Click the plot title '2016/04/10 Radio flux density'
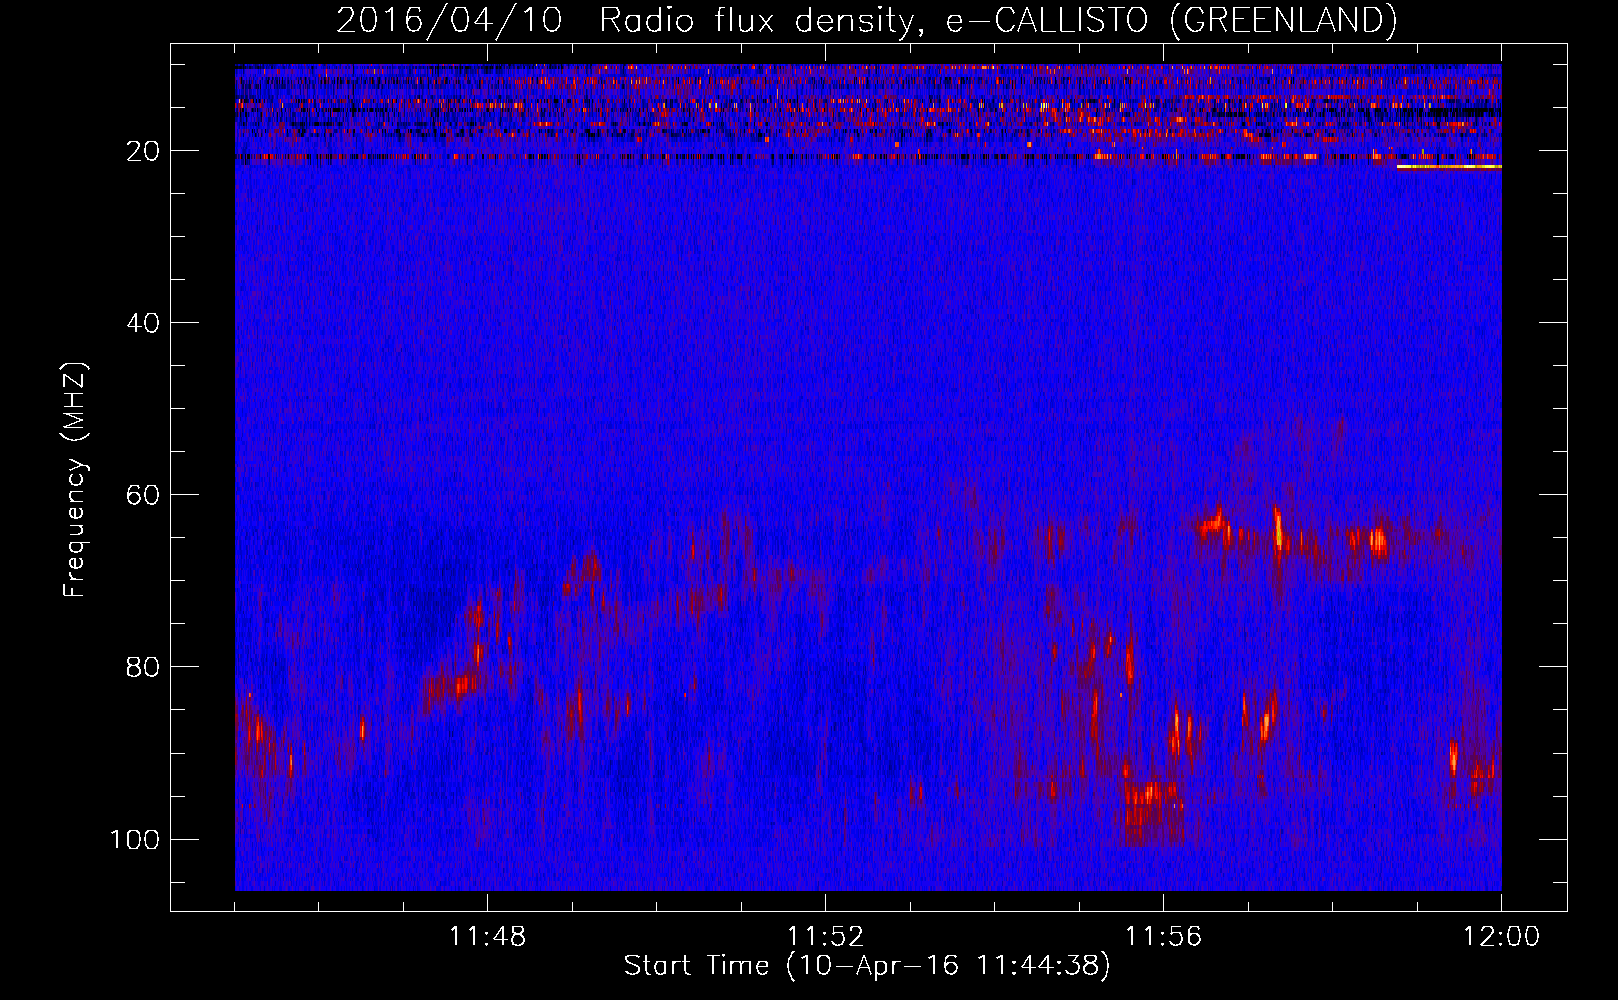The image size is (1618, 1000). [x=867, y=20]
